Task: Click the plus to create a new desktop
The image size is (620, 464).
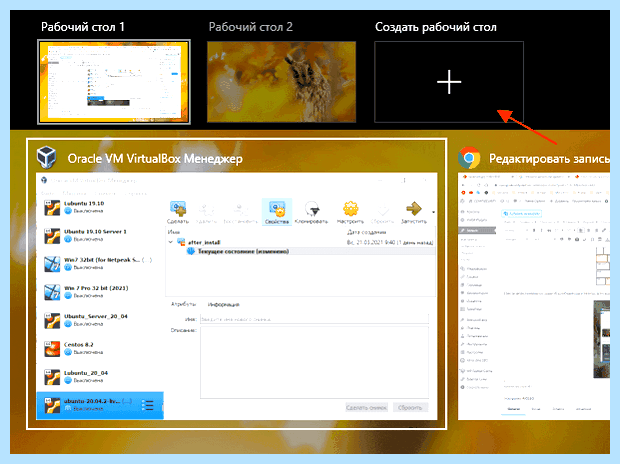Action: coord(449,82)
